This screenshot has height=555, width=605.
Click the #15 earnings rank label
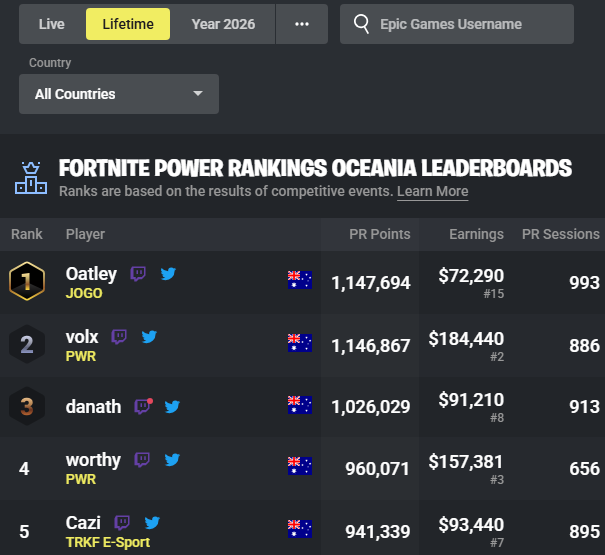(493, 294)
